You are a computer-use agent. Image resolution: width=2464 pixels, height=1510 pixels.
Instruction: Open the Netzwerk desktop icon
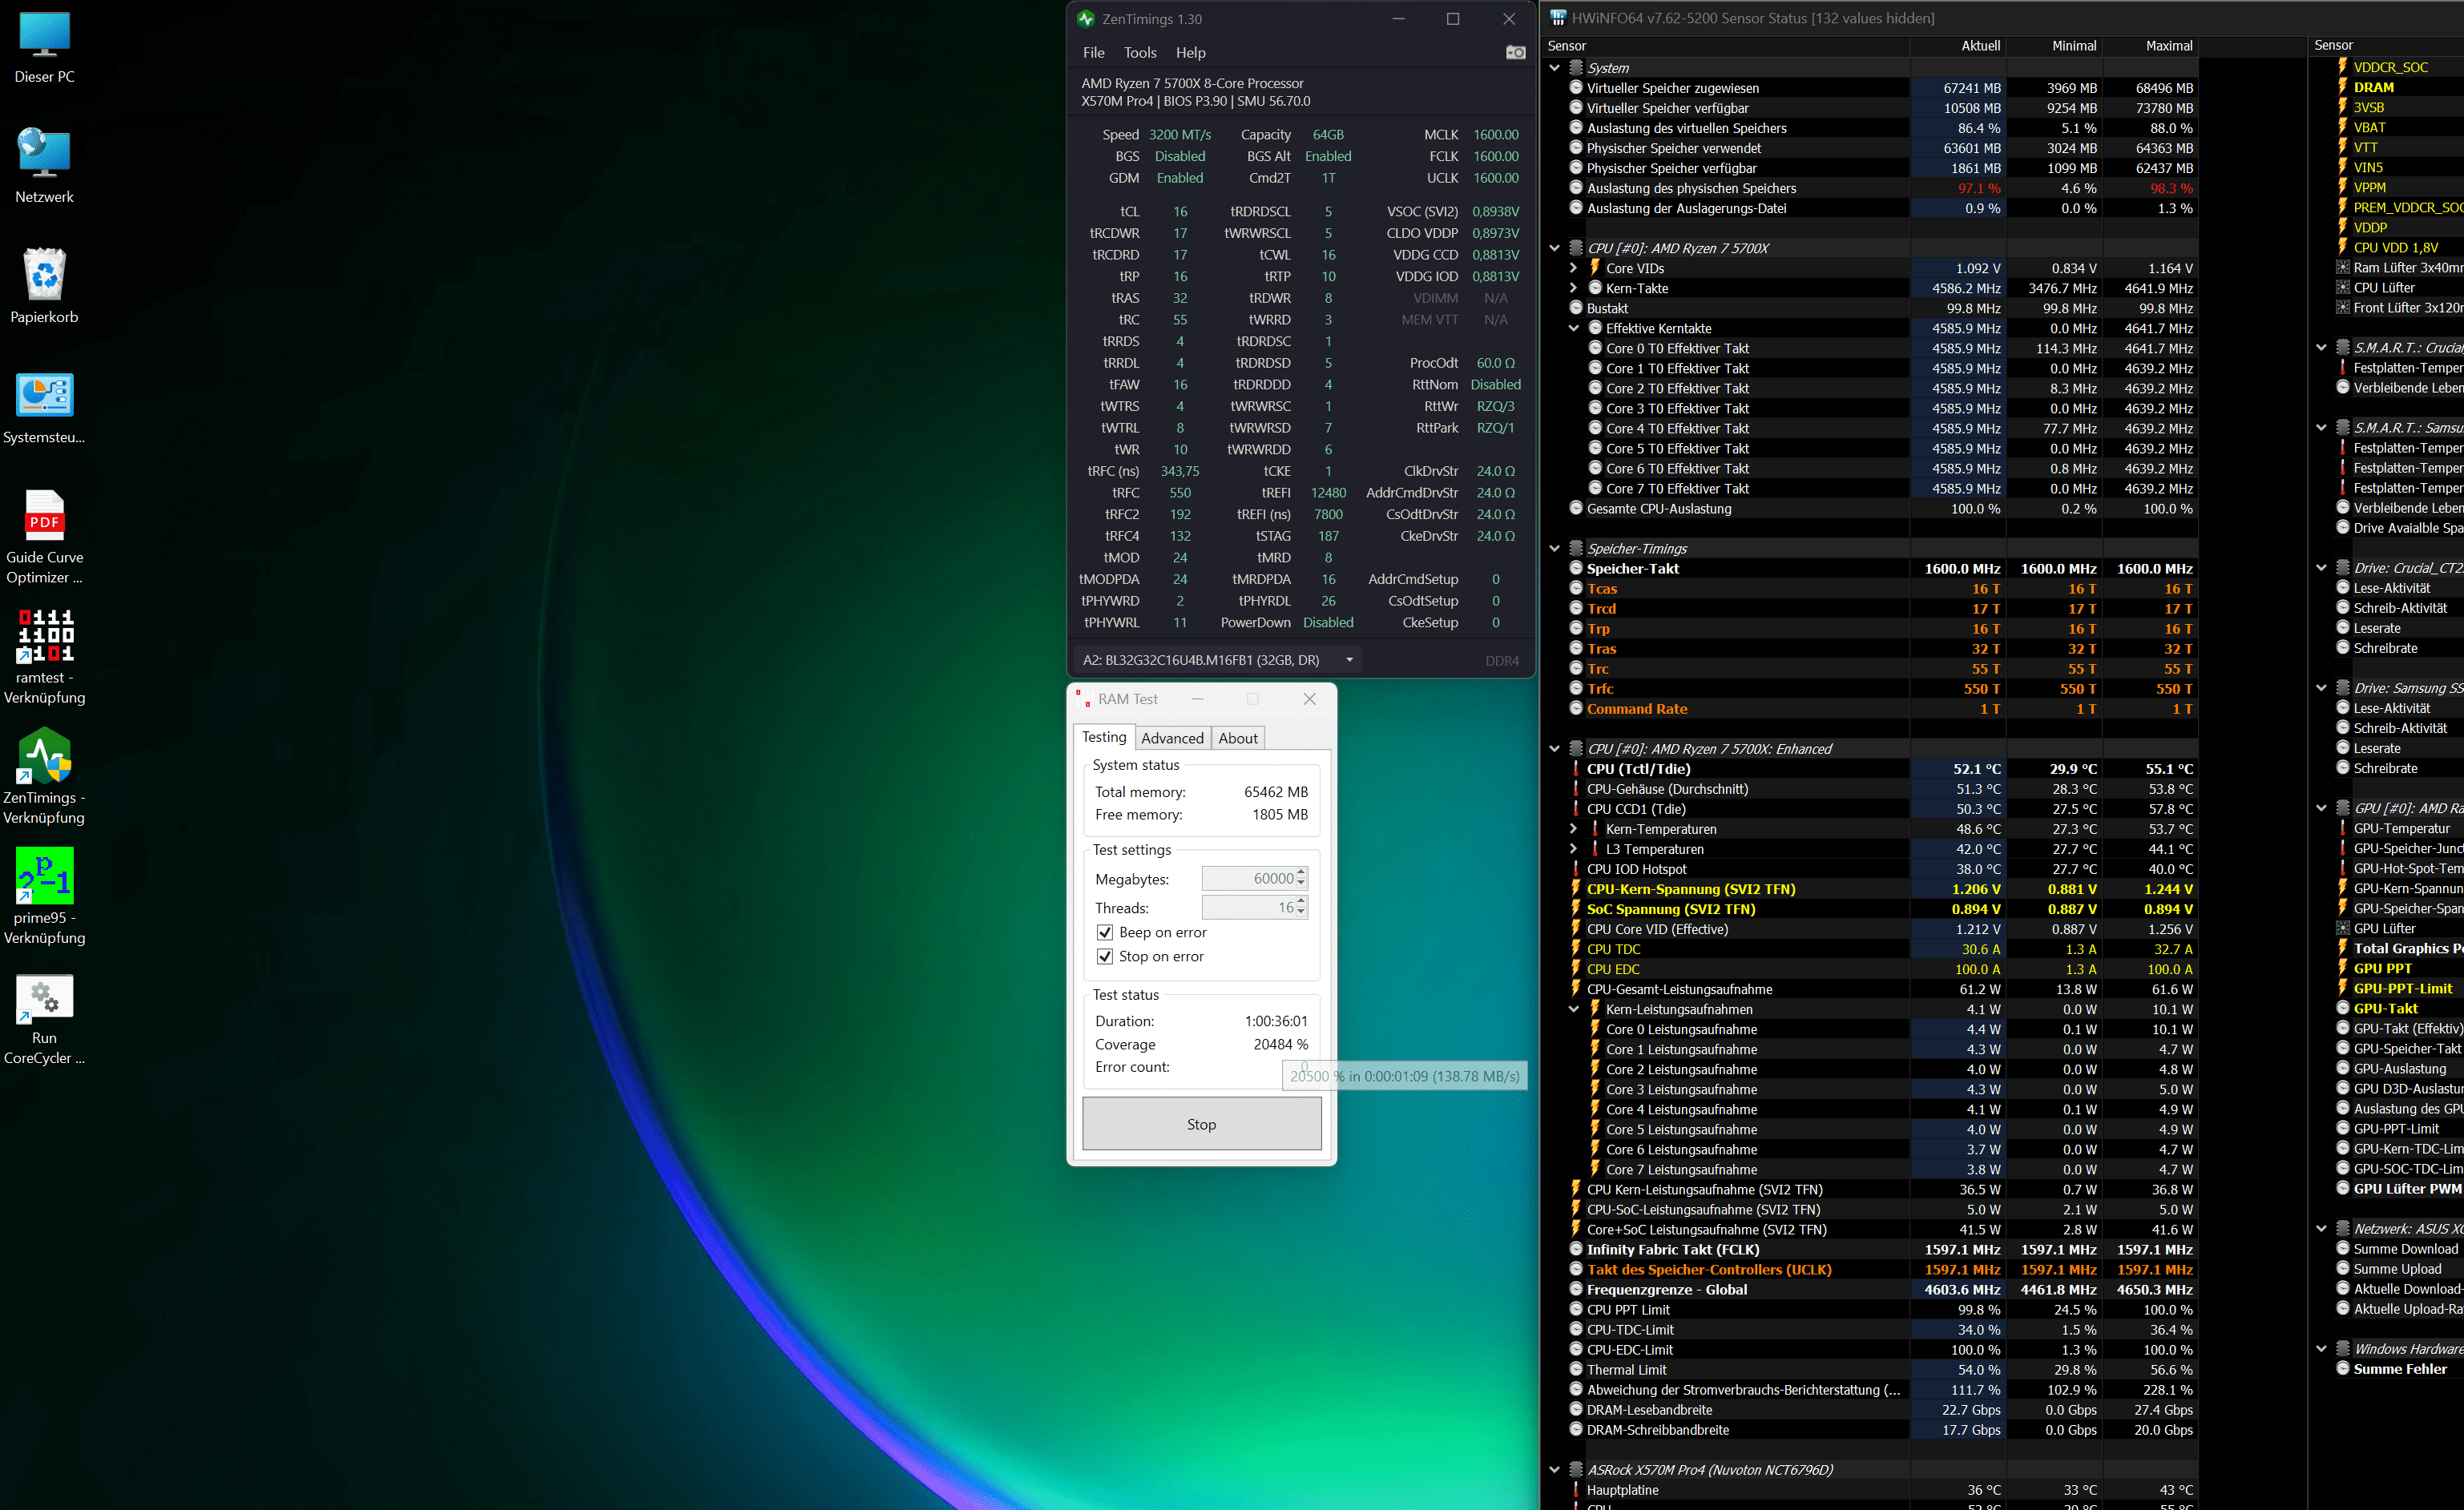(44, 166)
